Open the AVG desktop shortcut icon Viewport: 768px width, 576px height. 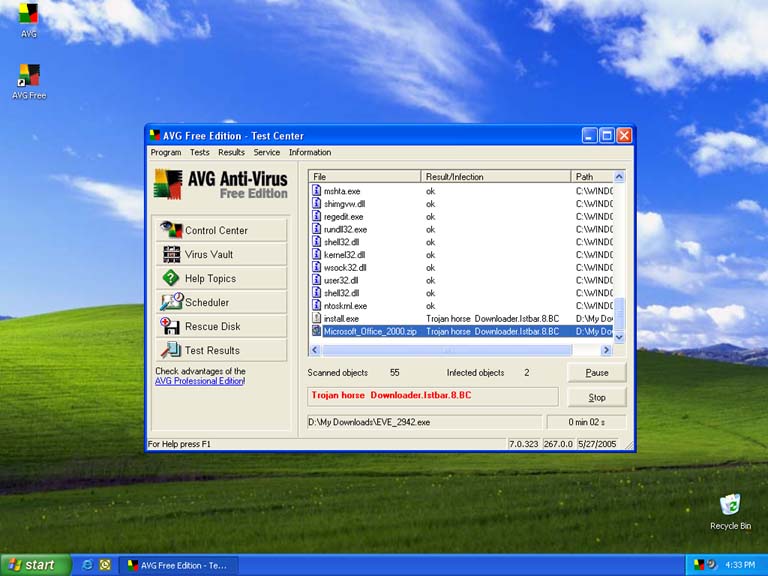pos(28,15)
